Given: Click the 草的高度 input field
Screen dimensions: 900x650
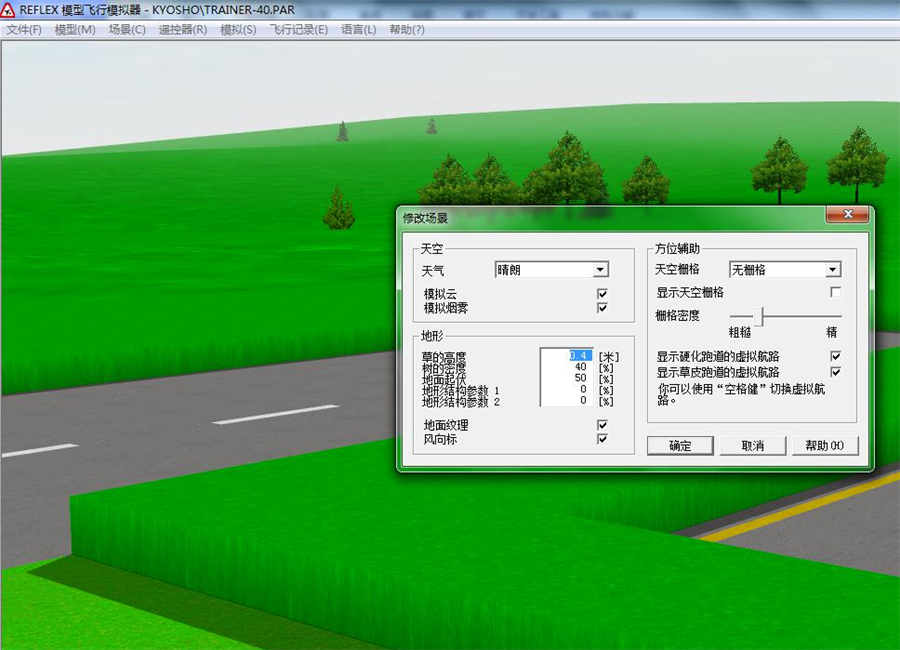Looking at the screenshot, I should point(567,356).
